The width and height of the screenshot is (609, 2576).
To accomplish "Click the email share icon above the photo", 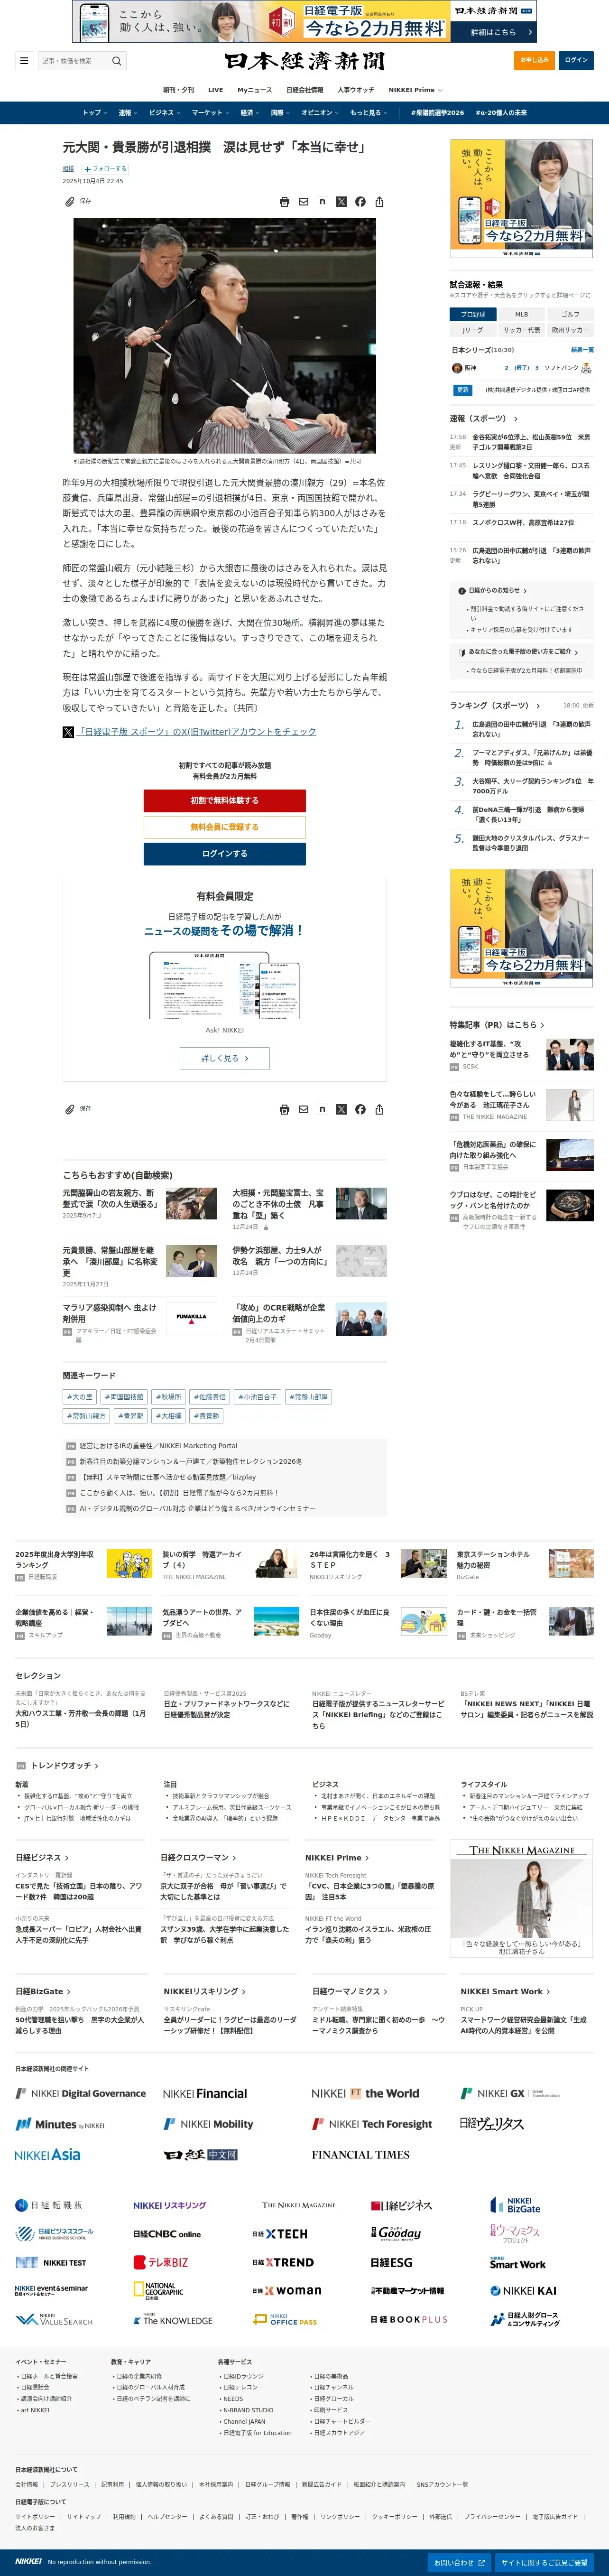I will pos(304,202).
